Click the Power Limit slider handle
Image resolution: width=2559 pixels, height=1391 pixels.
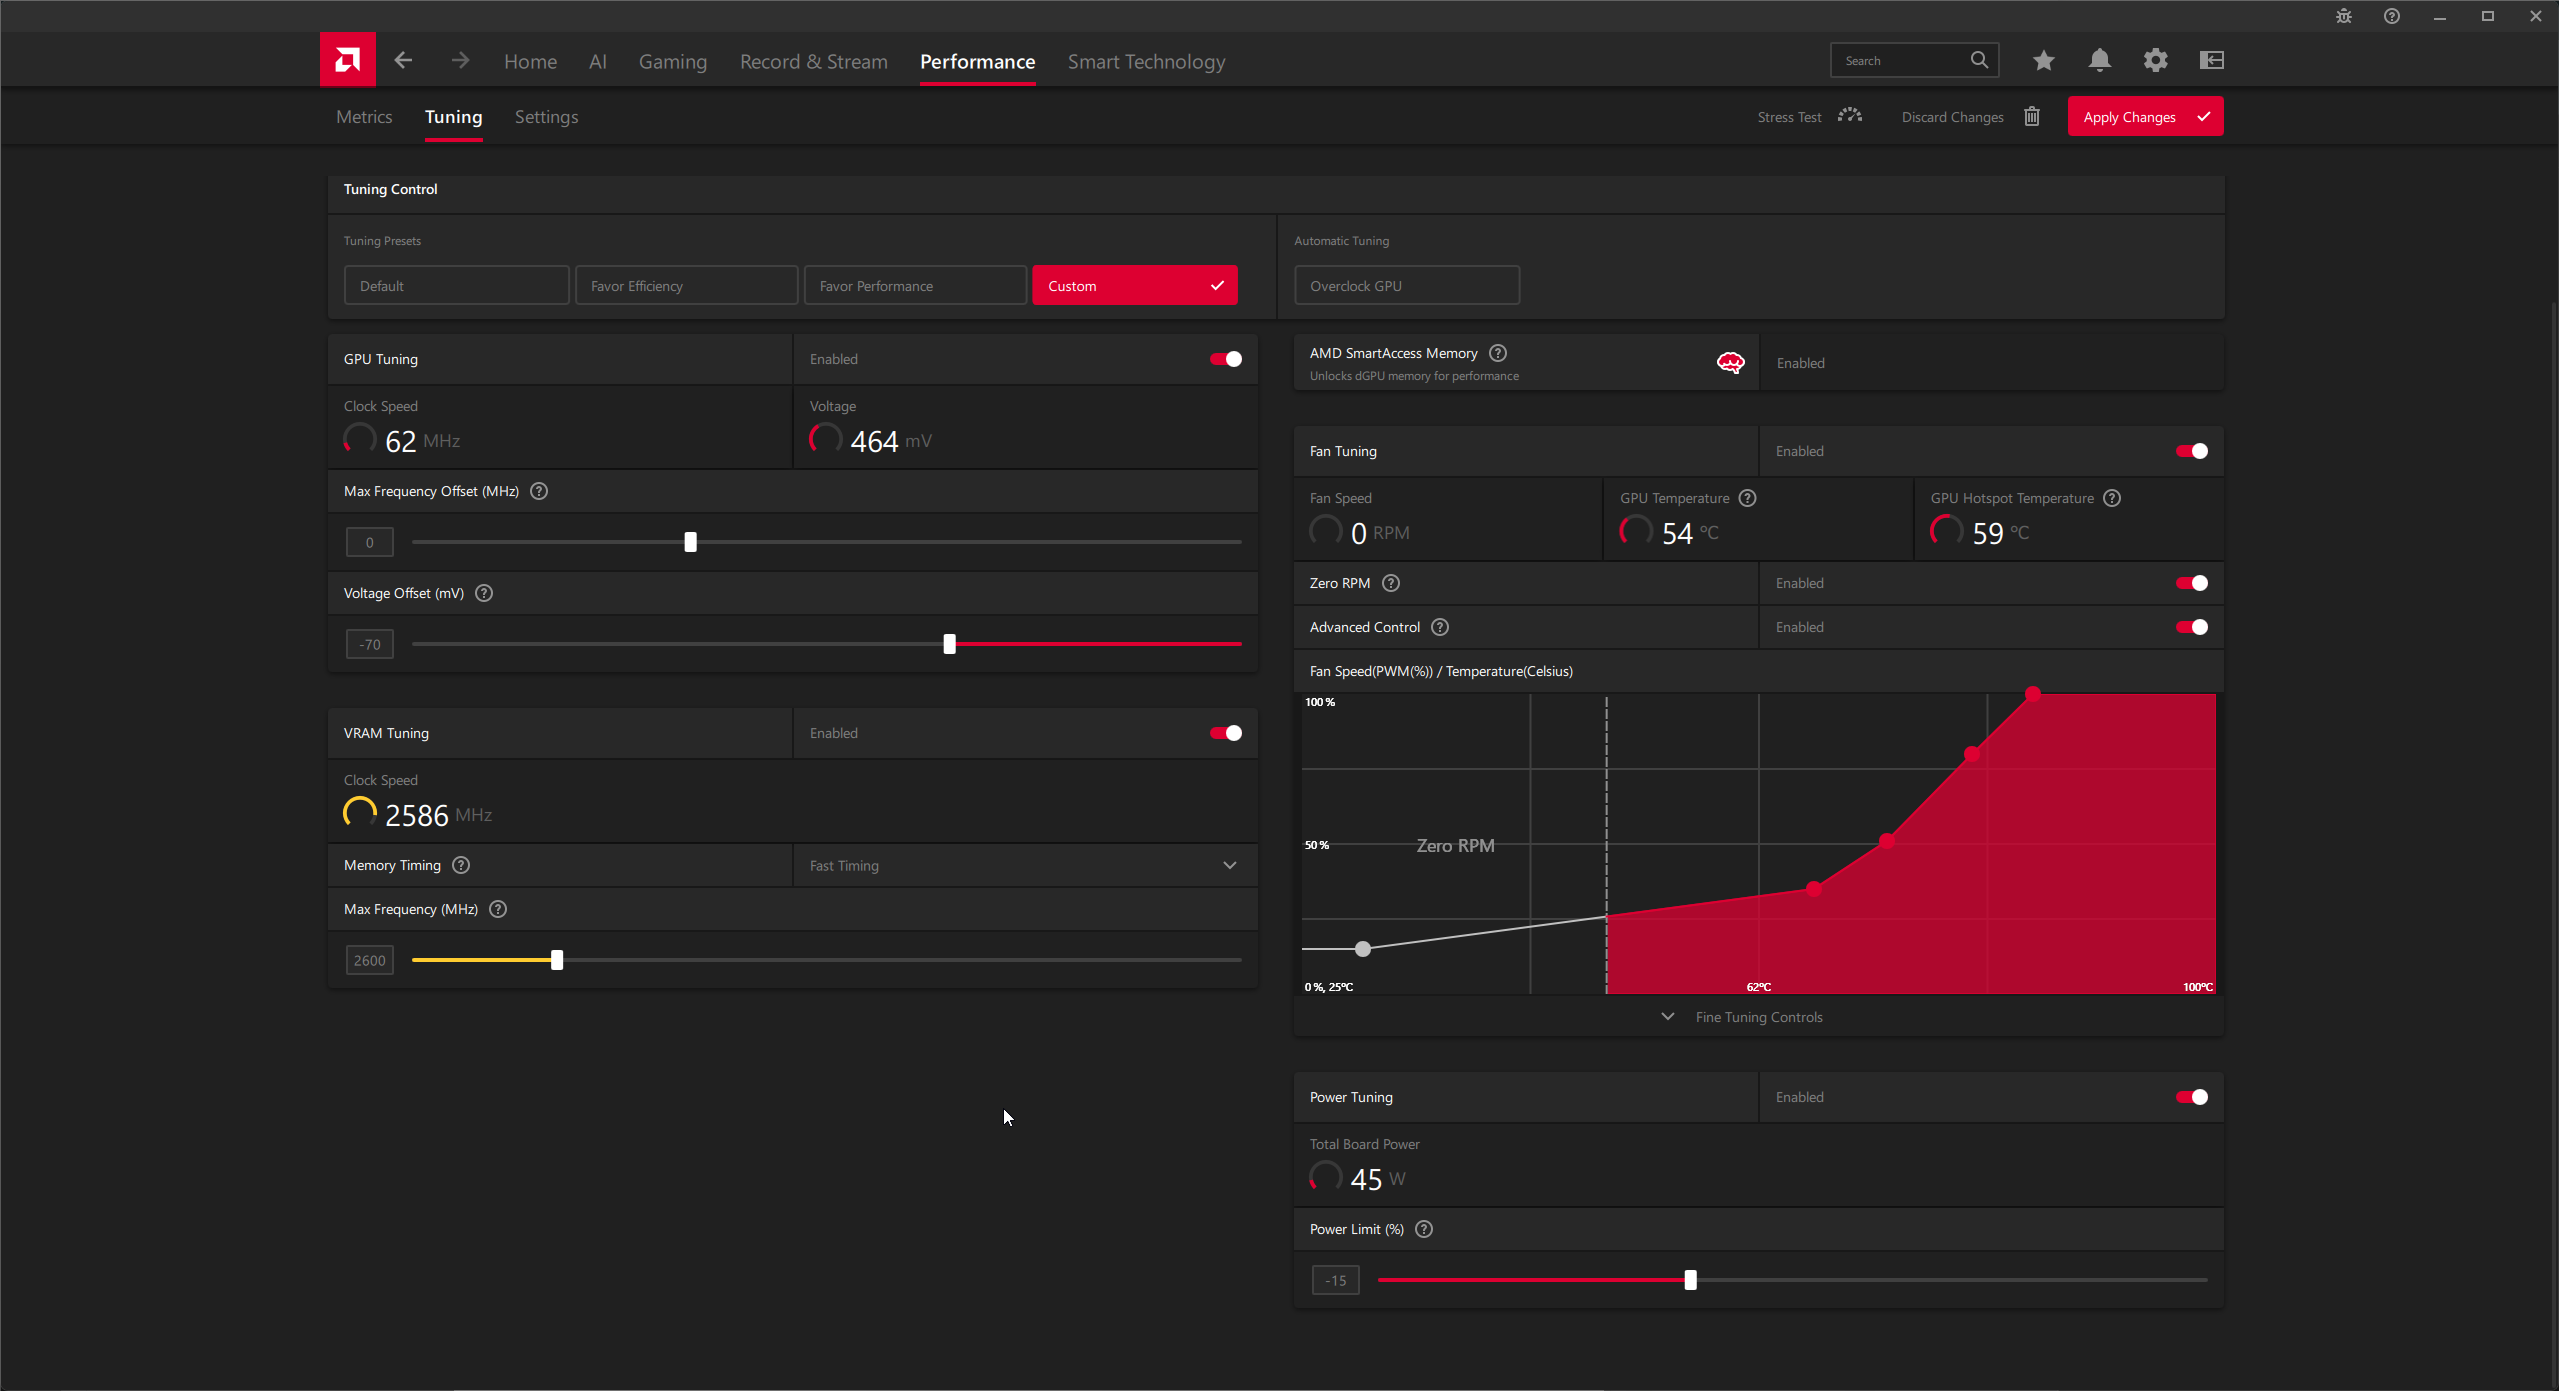(x=1690, y=1280)
